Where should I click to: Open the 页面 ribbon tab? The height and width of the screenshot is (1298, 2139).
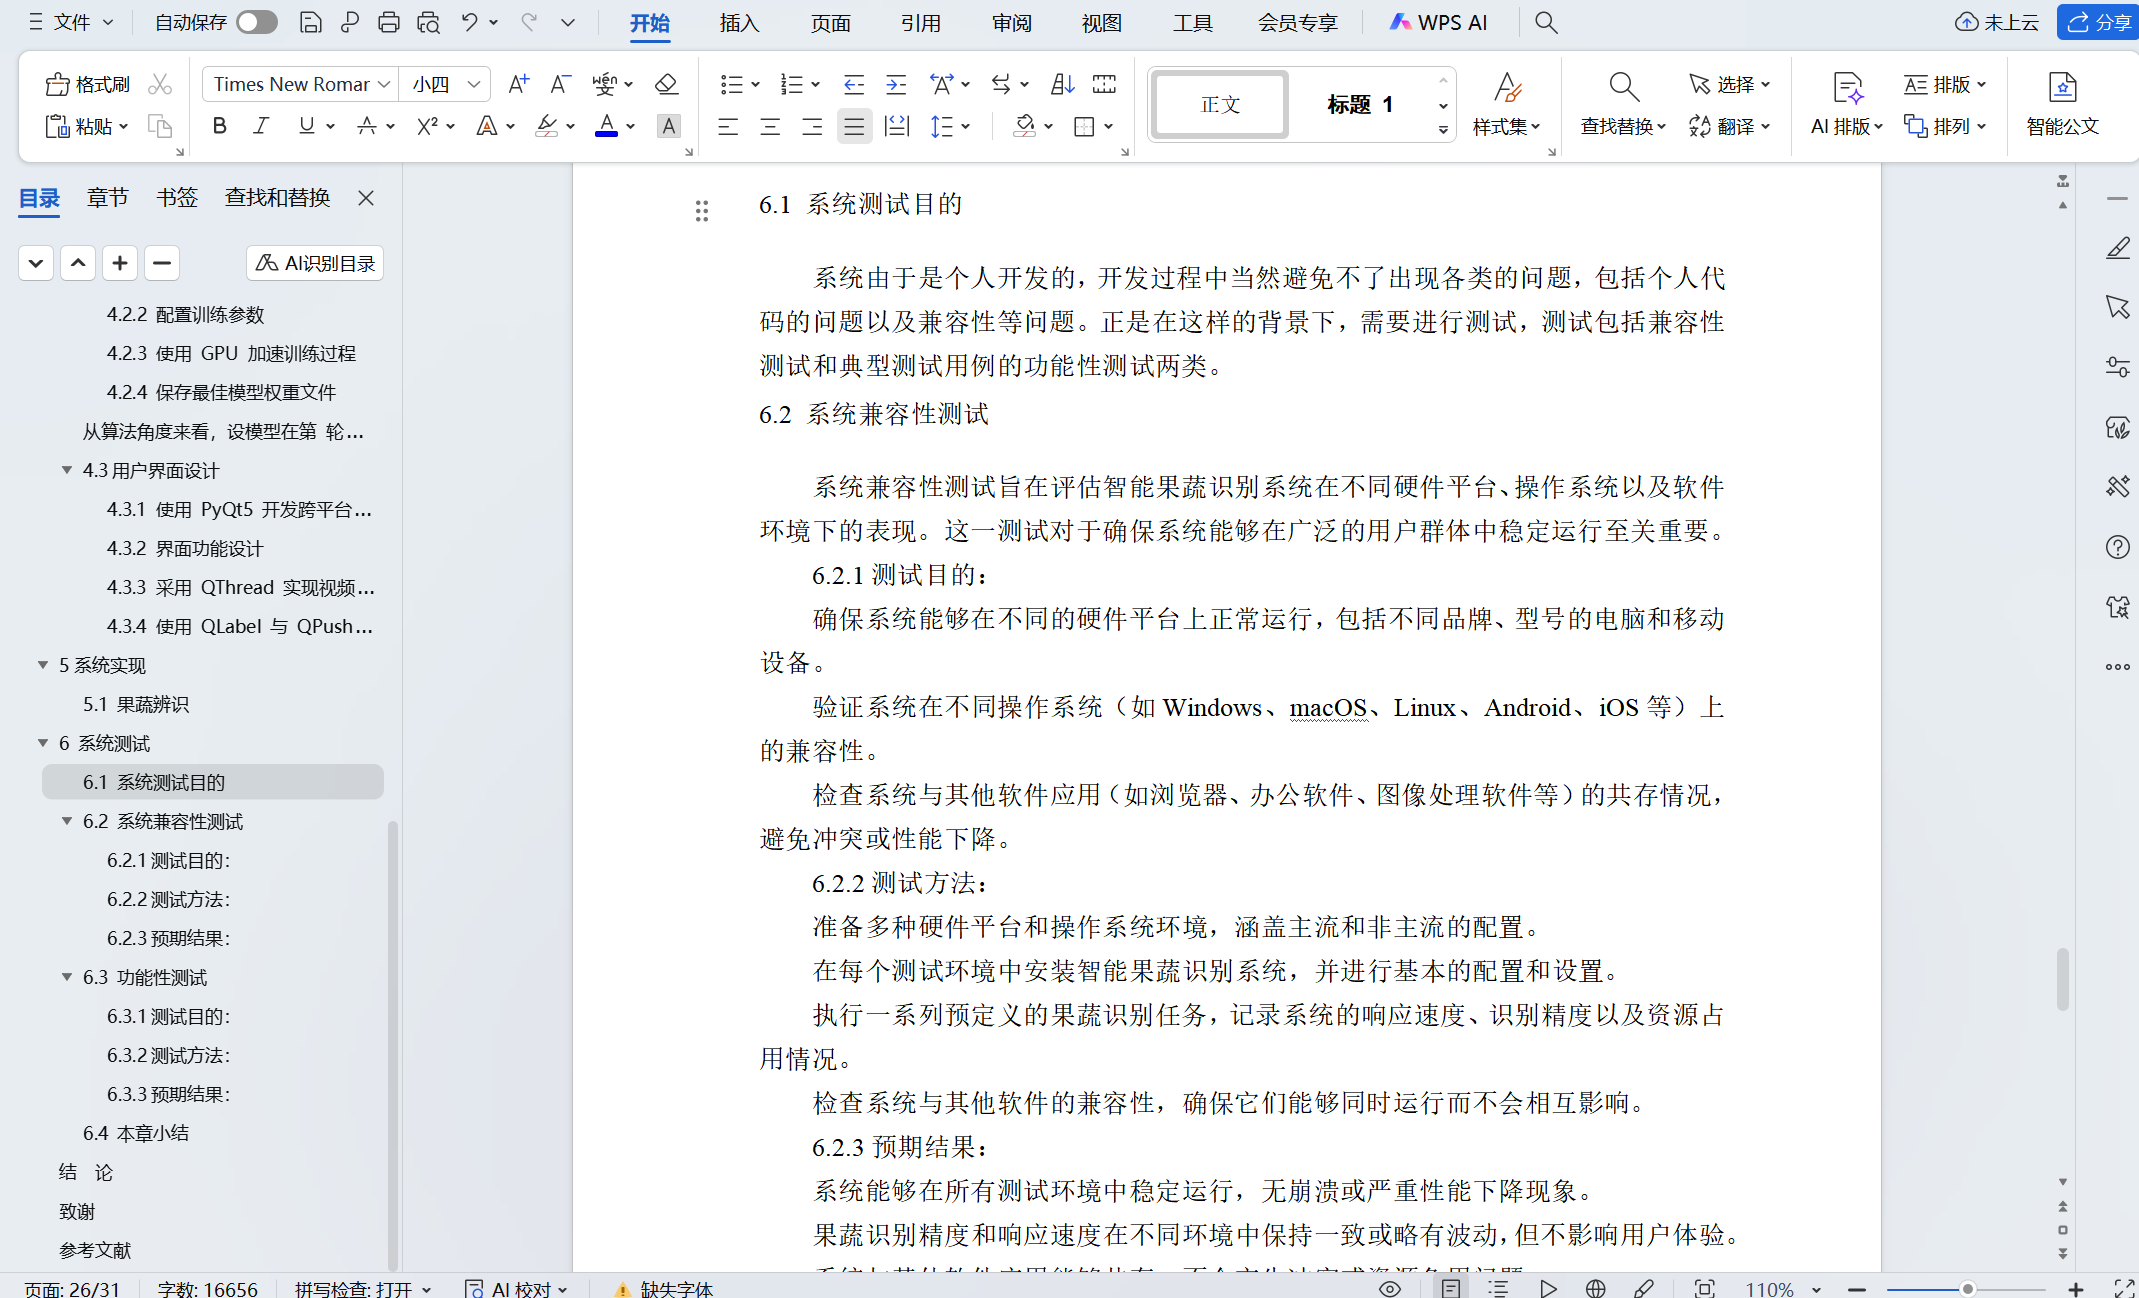click(830, 22)
